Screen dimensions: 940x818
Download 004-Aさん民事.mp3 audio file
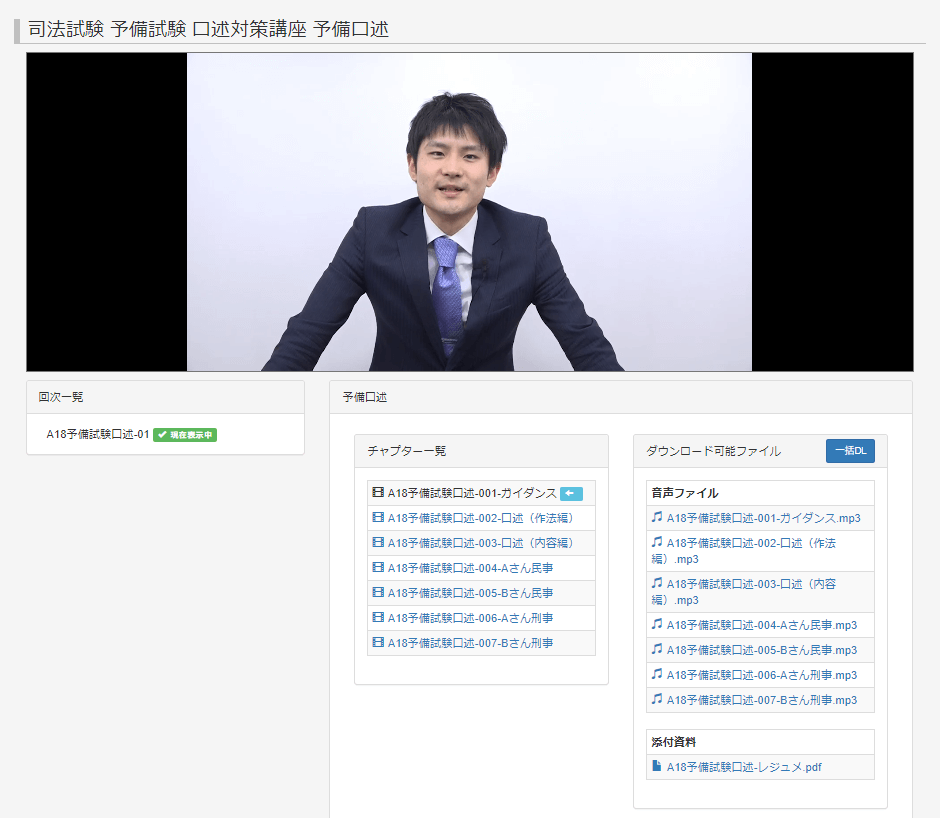[761, 625]
